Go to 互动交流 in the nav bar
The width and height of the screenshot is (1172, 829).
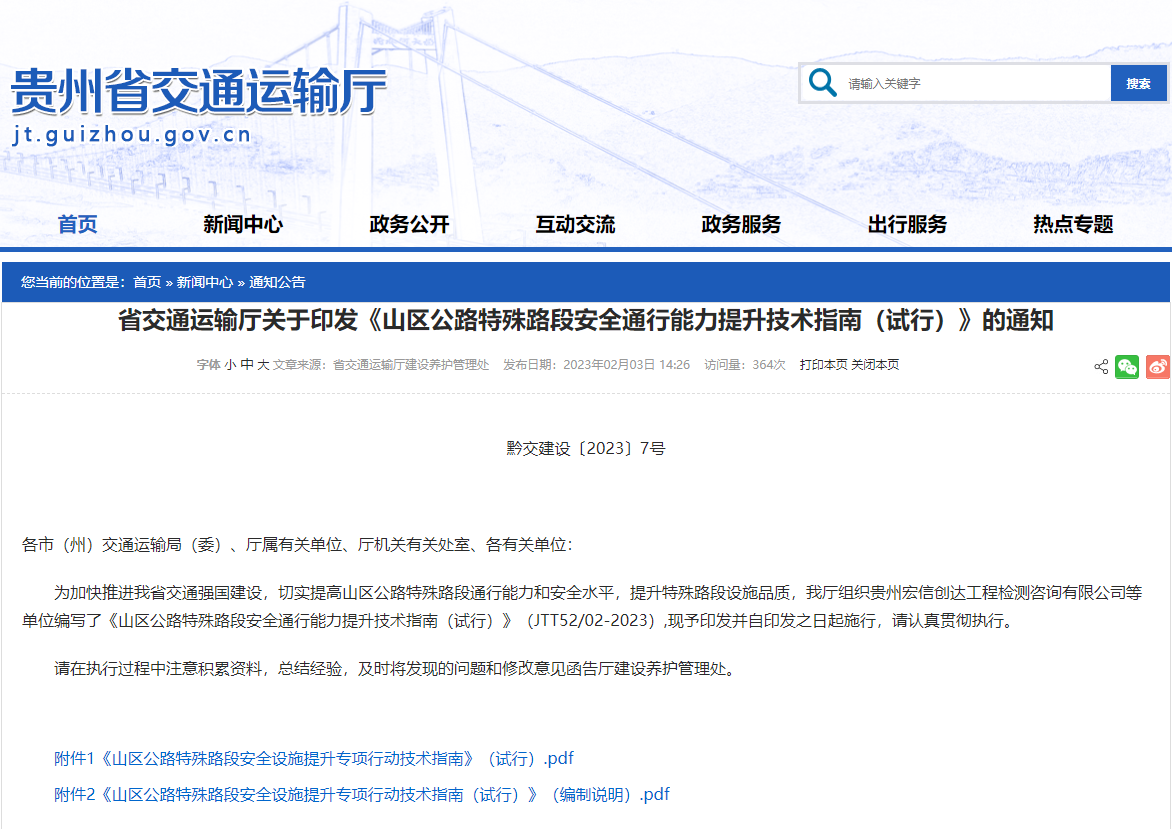coord(575,224)
